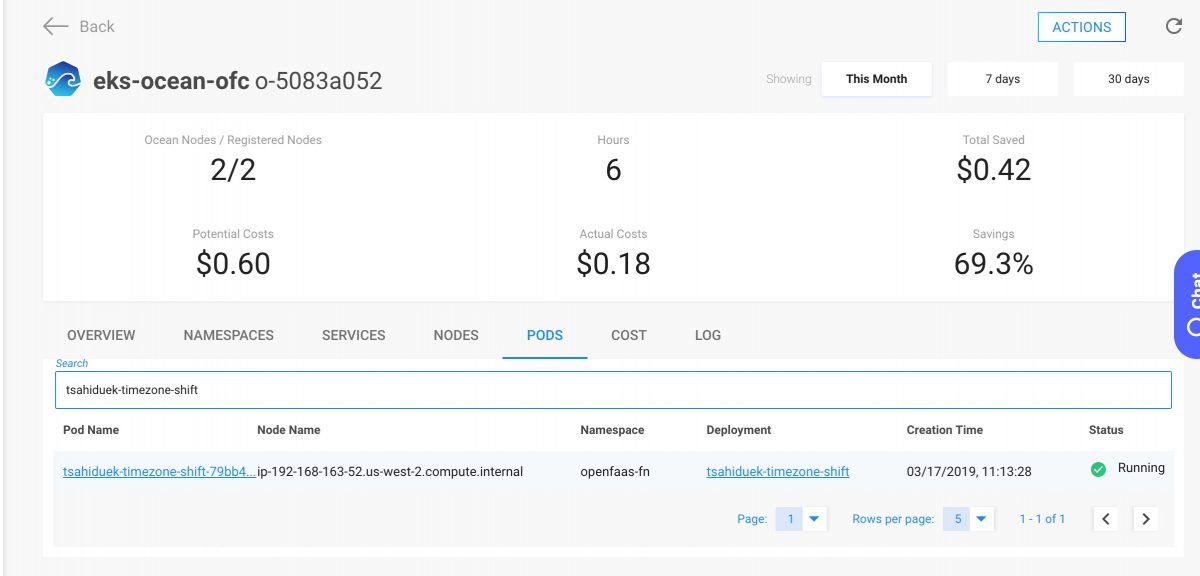This screenshot has width=1200, height=576.
Task: Open the tsahiduek-timezone-shift deployment link
Action: (x=777, y=472)
